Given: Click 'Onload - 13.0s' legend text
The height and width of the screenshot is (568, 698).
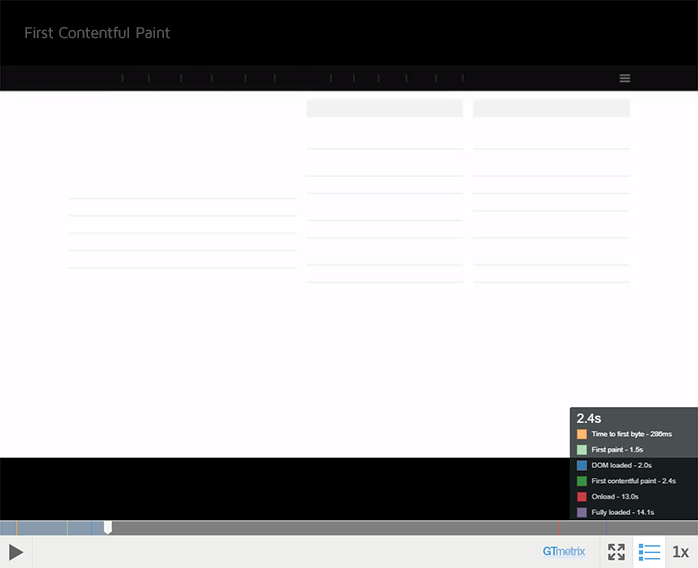Looking at the screenshot, I should pos(615,496).
